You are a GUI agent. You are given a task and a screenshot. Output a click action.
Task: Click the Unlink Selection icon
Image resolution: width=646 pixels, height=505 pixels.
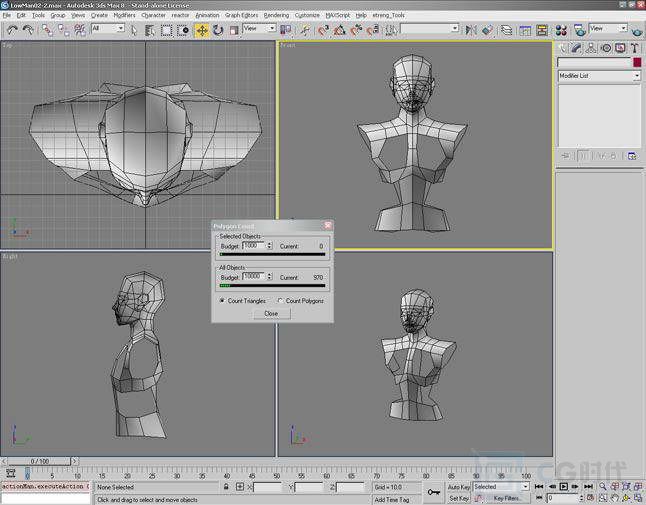pos(63,30)
